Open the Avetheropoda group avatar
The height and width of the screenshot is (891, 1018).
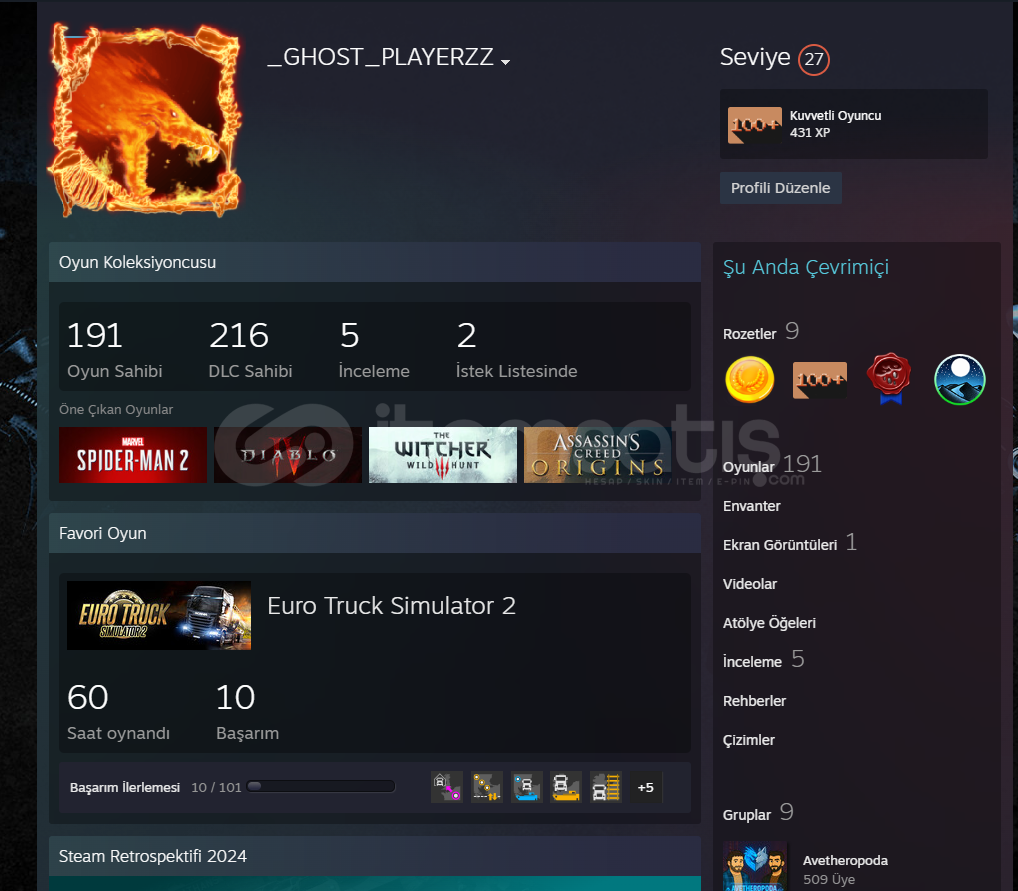pos(754,866)
